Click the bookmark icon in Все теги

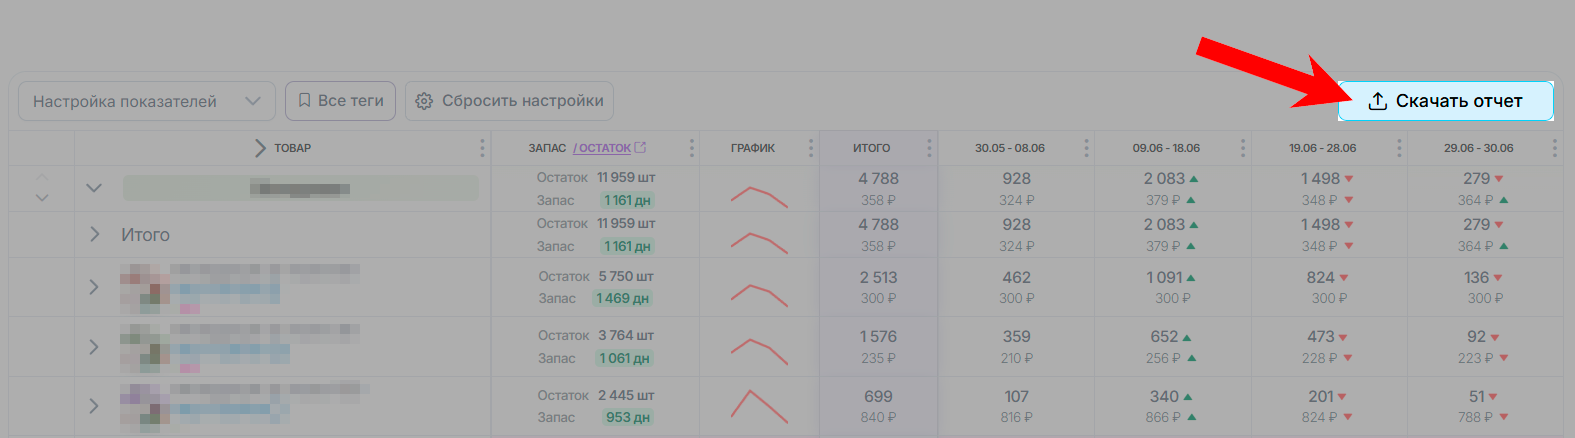click(x=304, y=101)
